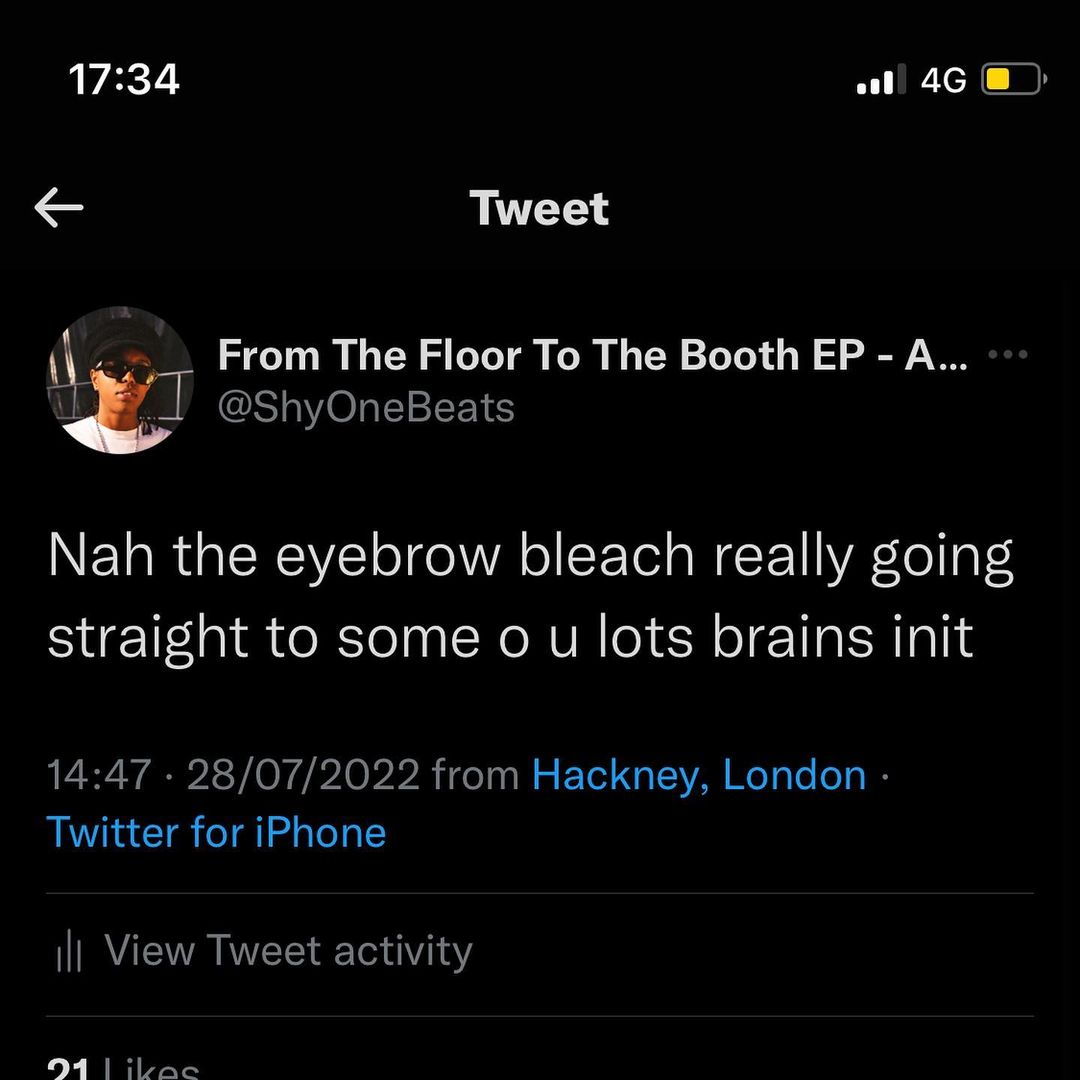1080x1080 pixels.
Task: Tap the 'Tweet' header title
Action: 539,208
